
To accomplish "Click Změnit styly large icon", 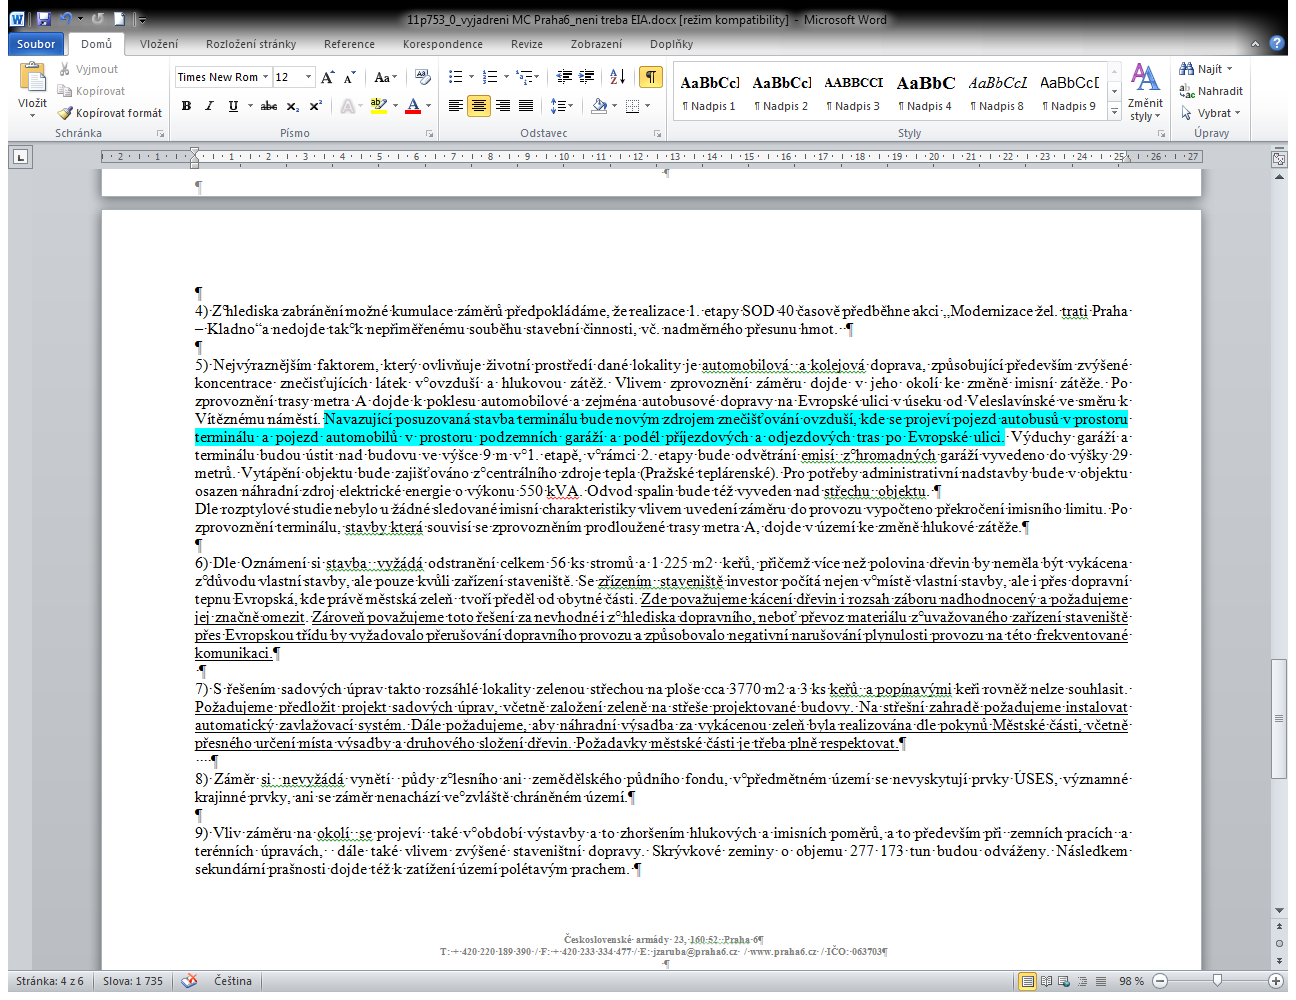I will point(1145,92).
